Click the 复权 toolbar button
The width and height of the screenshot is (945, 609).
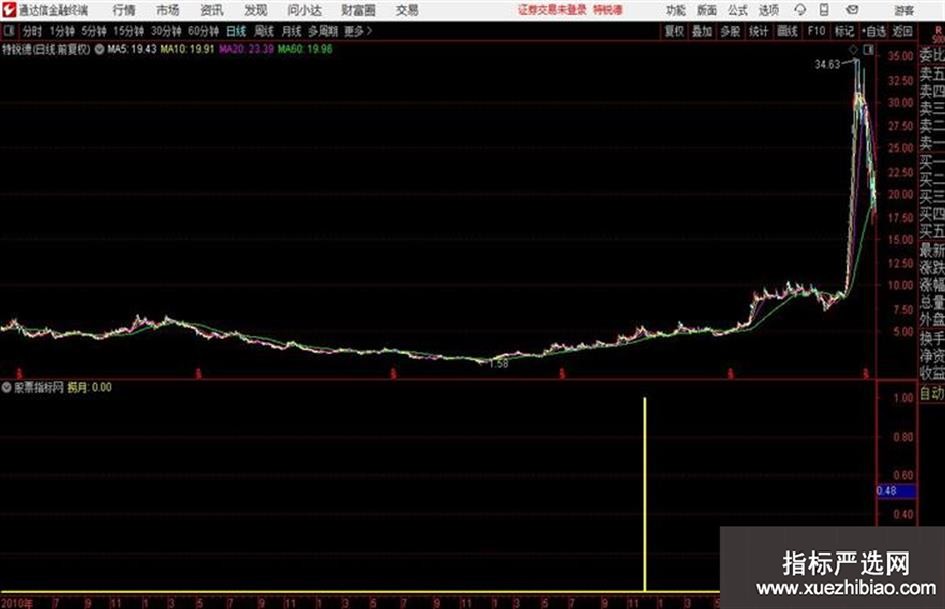[674, 31]
